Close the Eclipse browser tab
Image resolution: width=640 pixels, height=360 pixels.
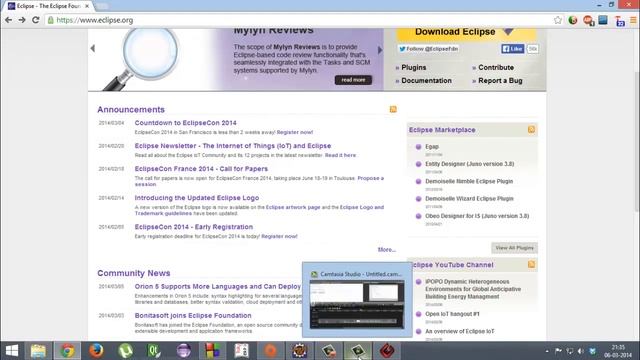point(87,6)
